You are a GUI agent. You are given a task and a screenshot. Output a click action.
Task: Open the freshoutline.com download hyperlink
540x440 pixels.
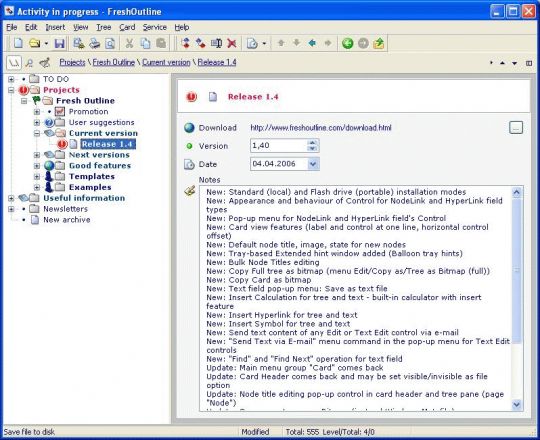[321, 128]
